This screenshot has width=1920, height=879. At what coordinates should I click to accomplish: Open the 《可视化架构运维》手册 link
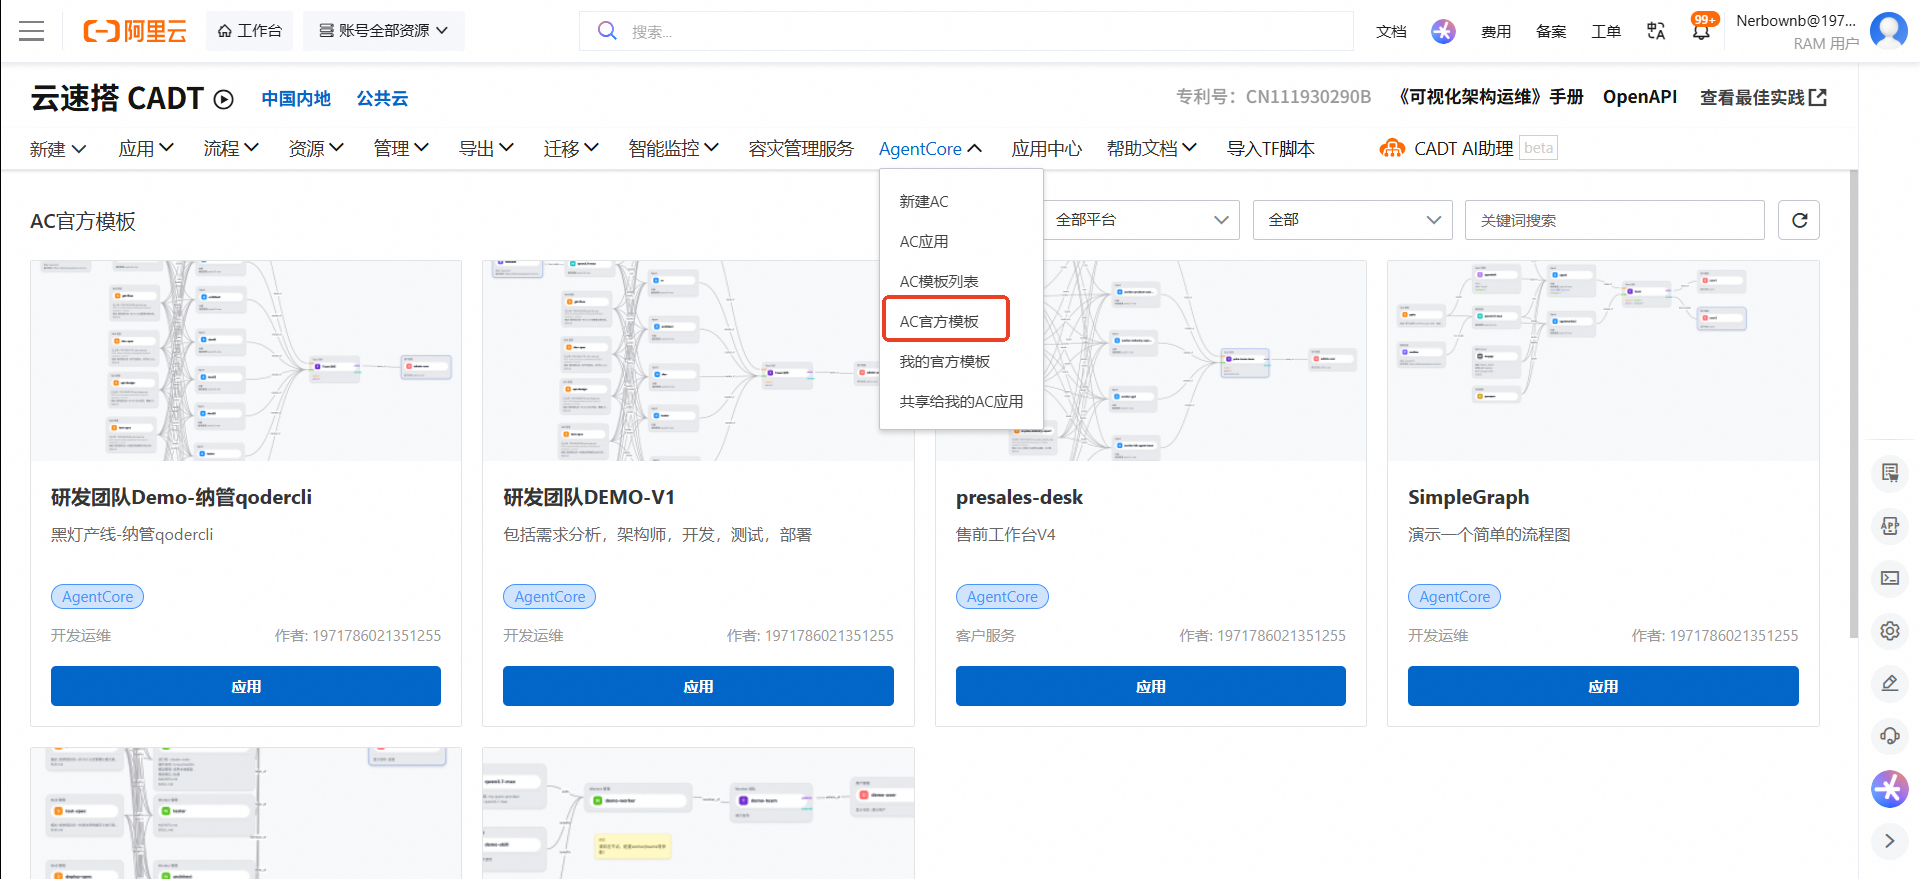[x=1488, y=97]
